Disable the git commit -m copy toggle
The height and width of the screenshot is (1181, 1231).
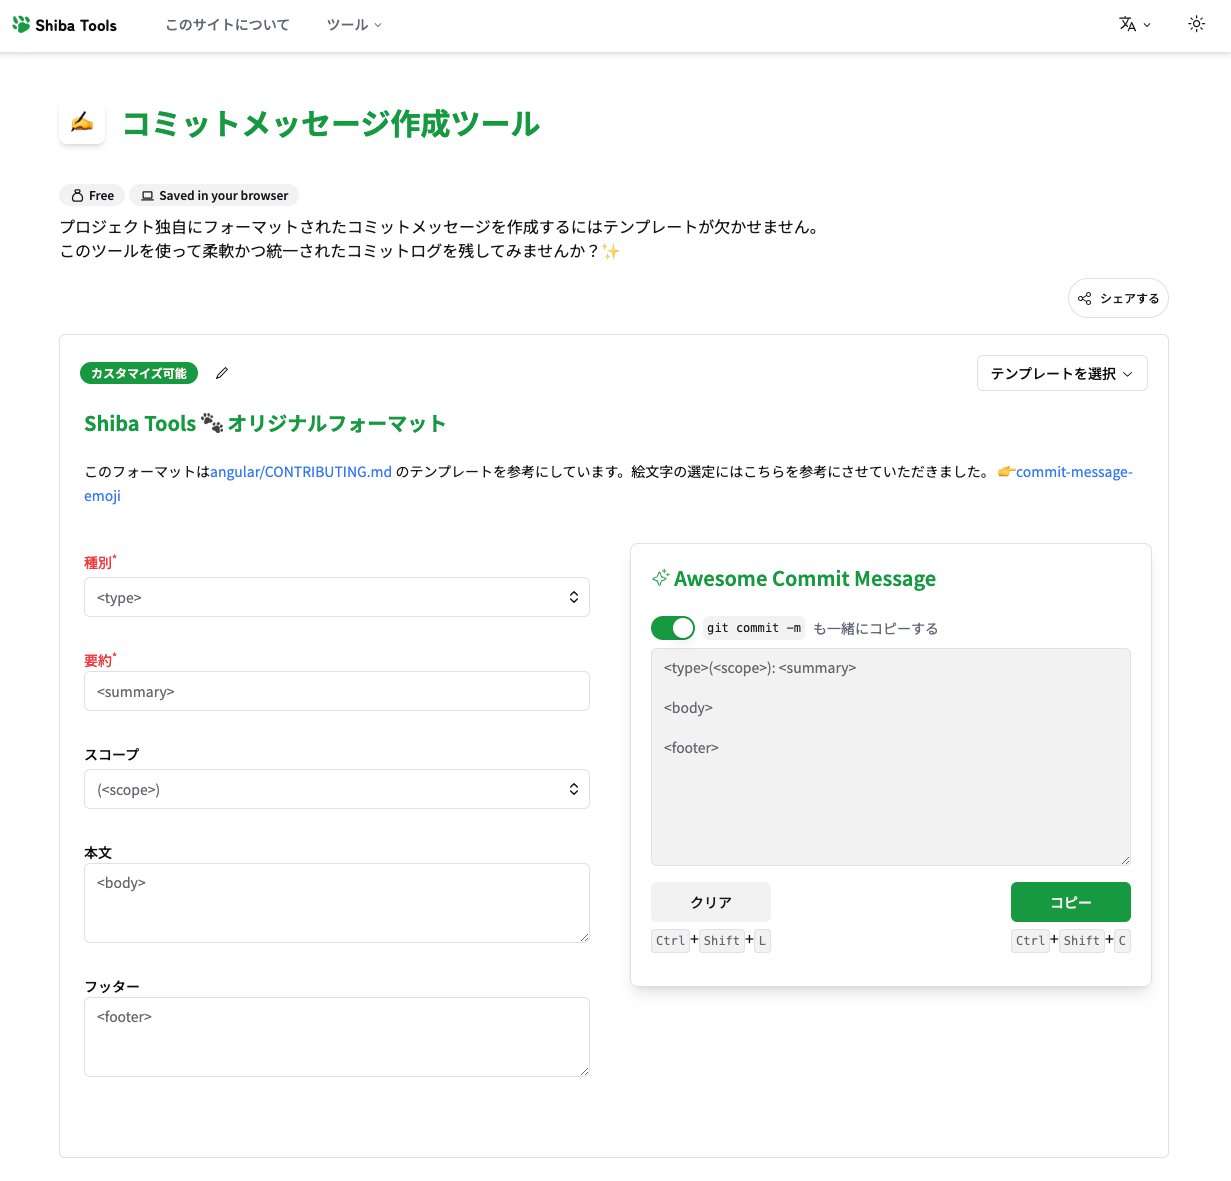click(673, 627)
